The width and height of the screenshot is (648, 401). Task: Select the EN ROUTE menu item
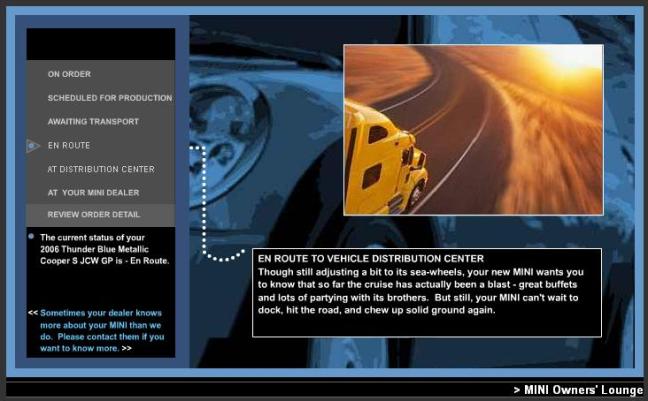(x=69, y=146)
